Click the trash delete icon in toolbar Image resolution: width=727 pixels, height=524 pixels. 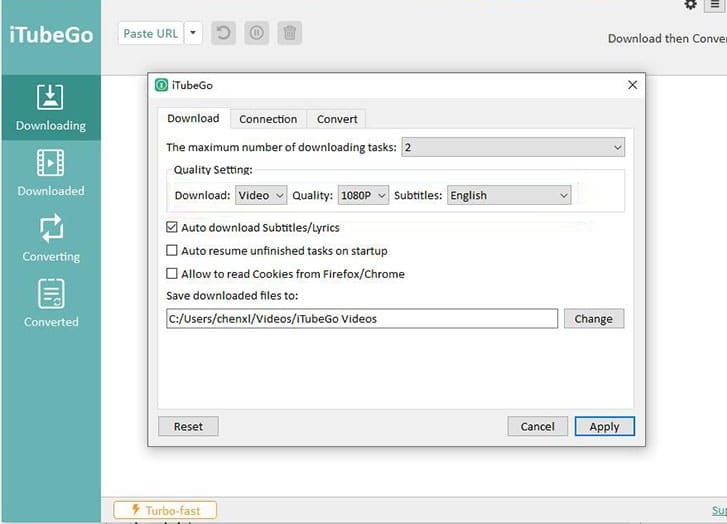coord(290,33)
